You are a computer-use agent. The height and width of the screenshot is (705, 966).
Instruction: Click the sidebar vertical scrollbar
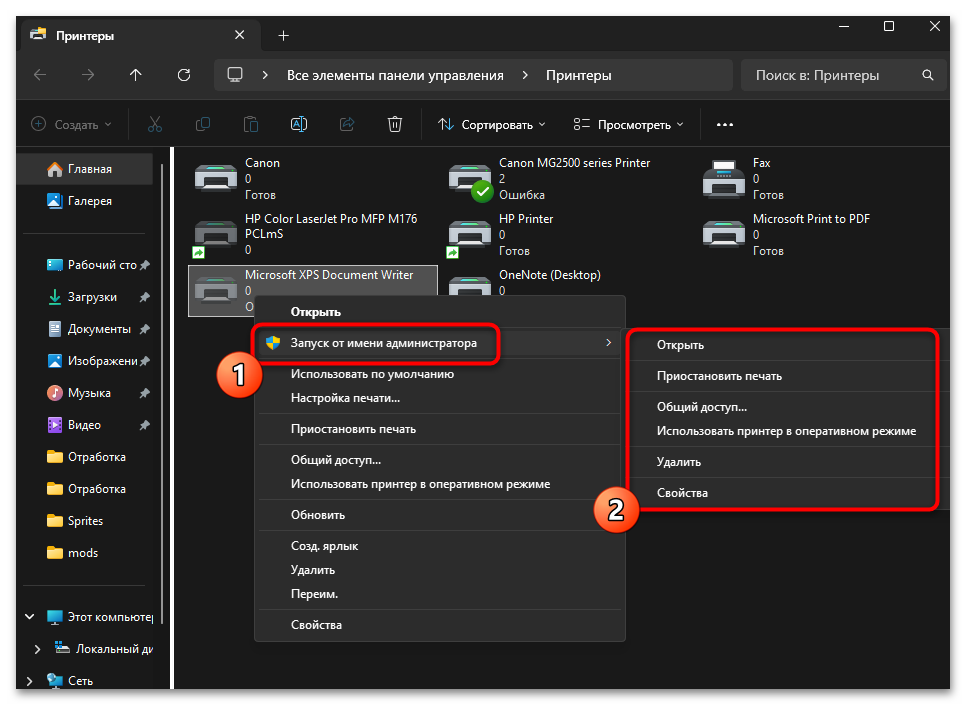pyautogui.click(x=162, y=394)
